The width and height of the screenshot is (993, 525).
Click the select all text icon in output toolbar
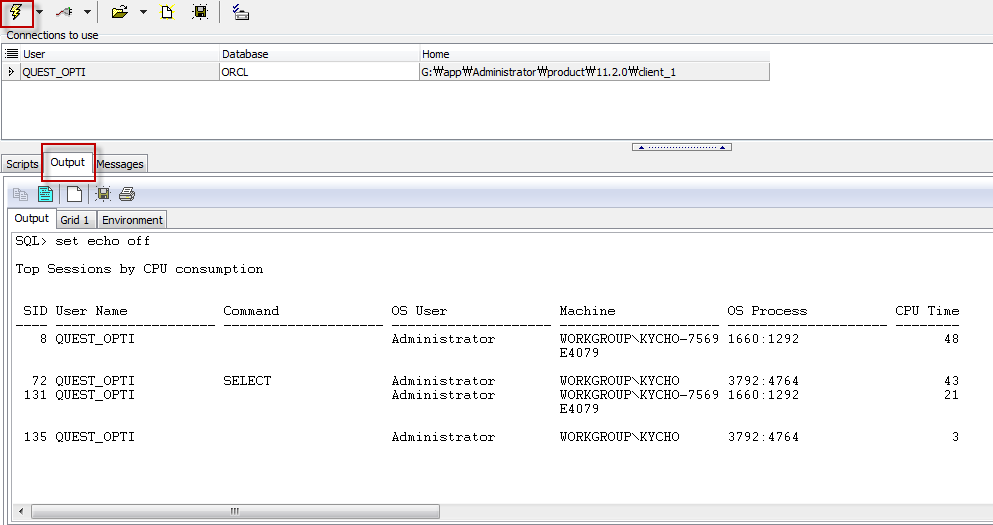[x=46, y=194]
